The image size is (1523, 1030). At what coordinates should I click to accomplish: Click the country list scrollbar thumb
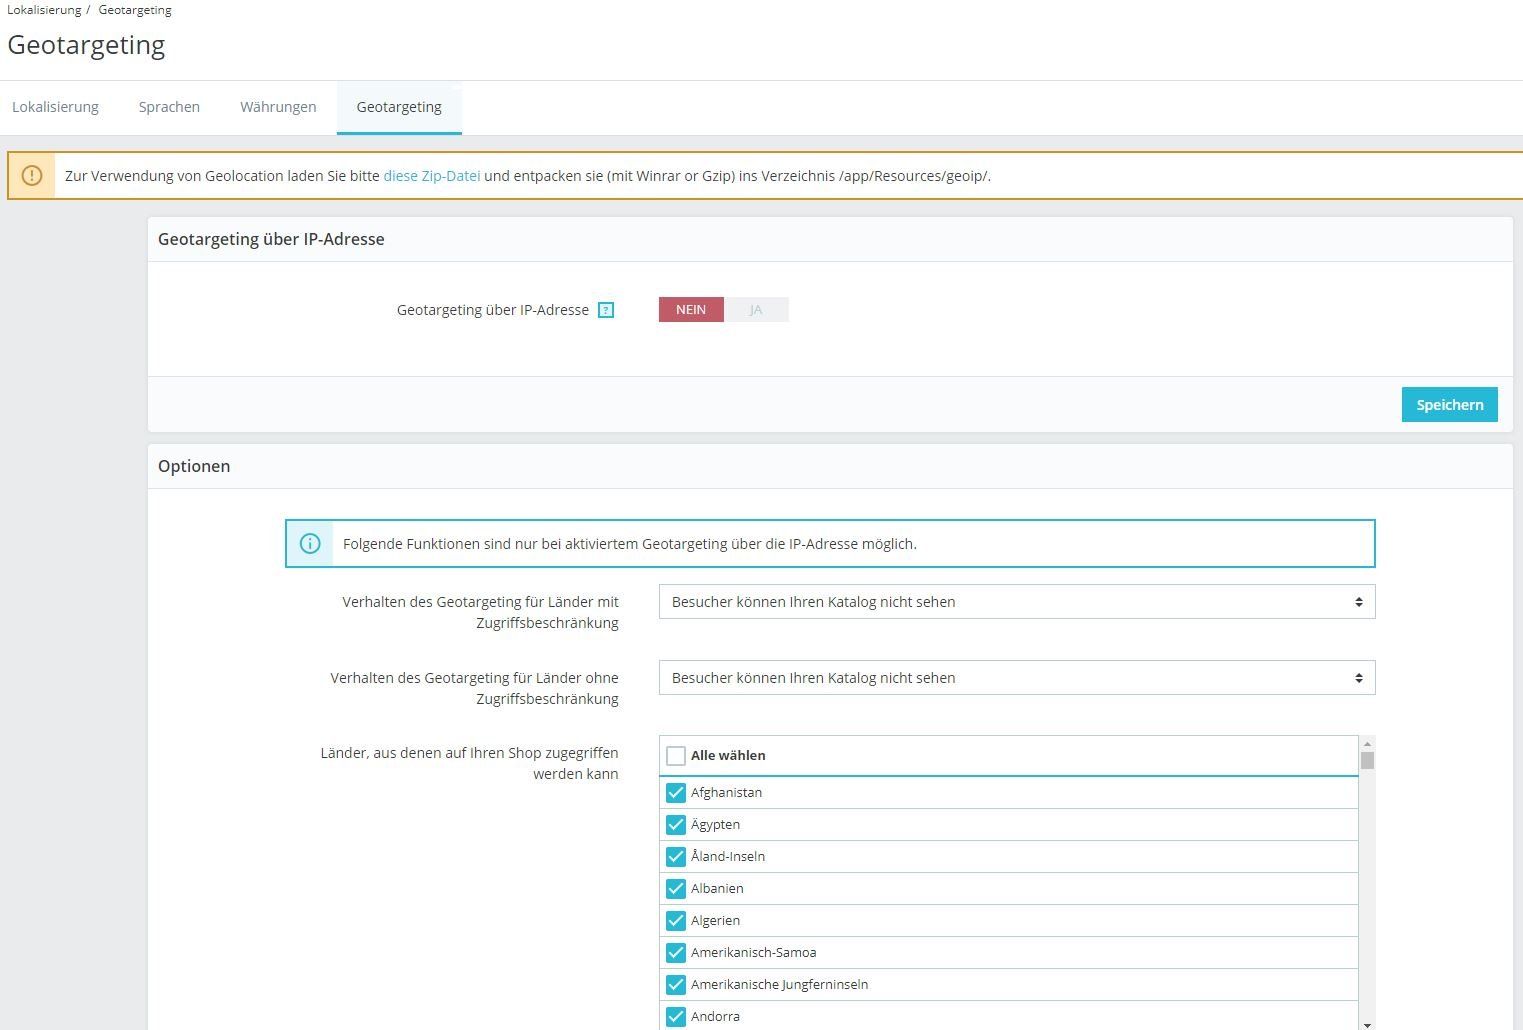(x=1367, y=760)
